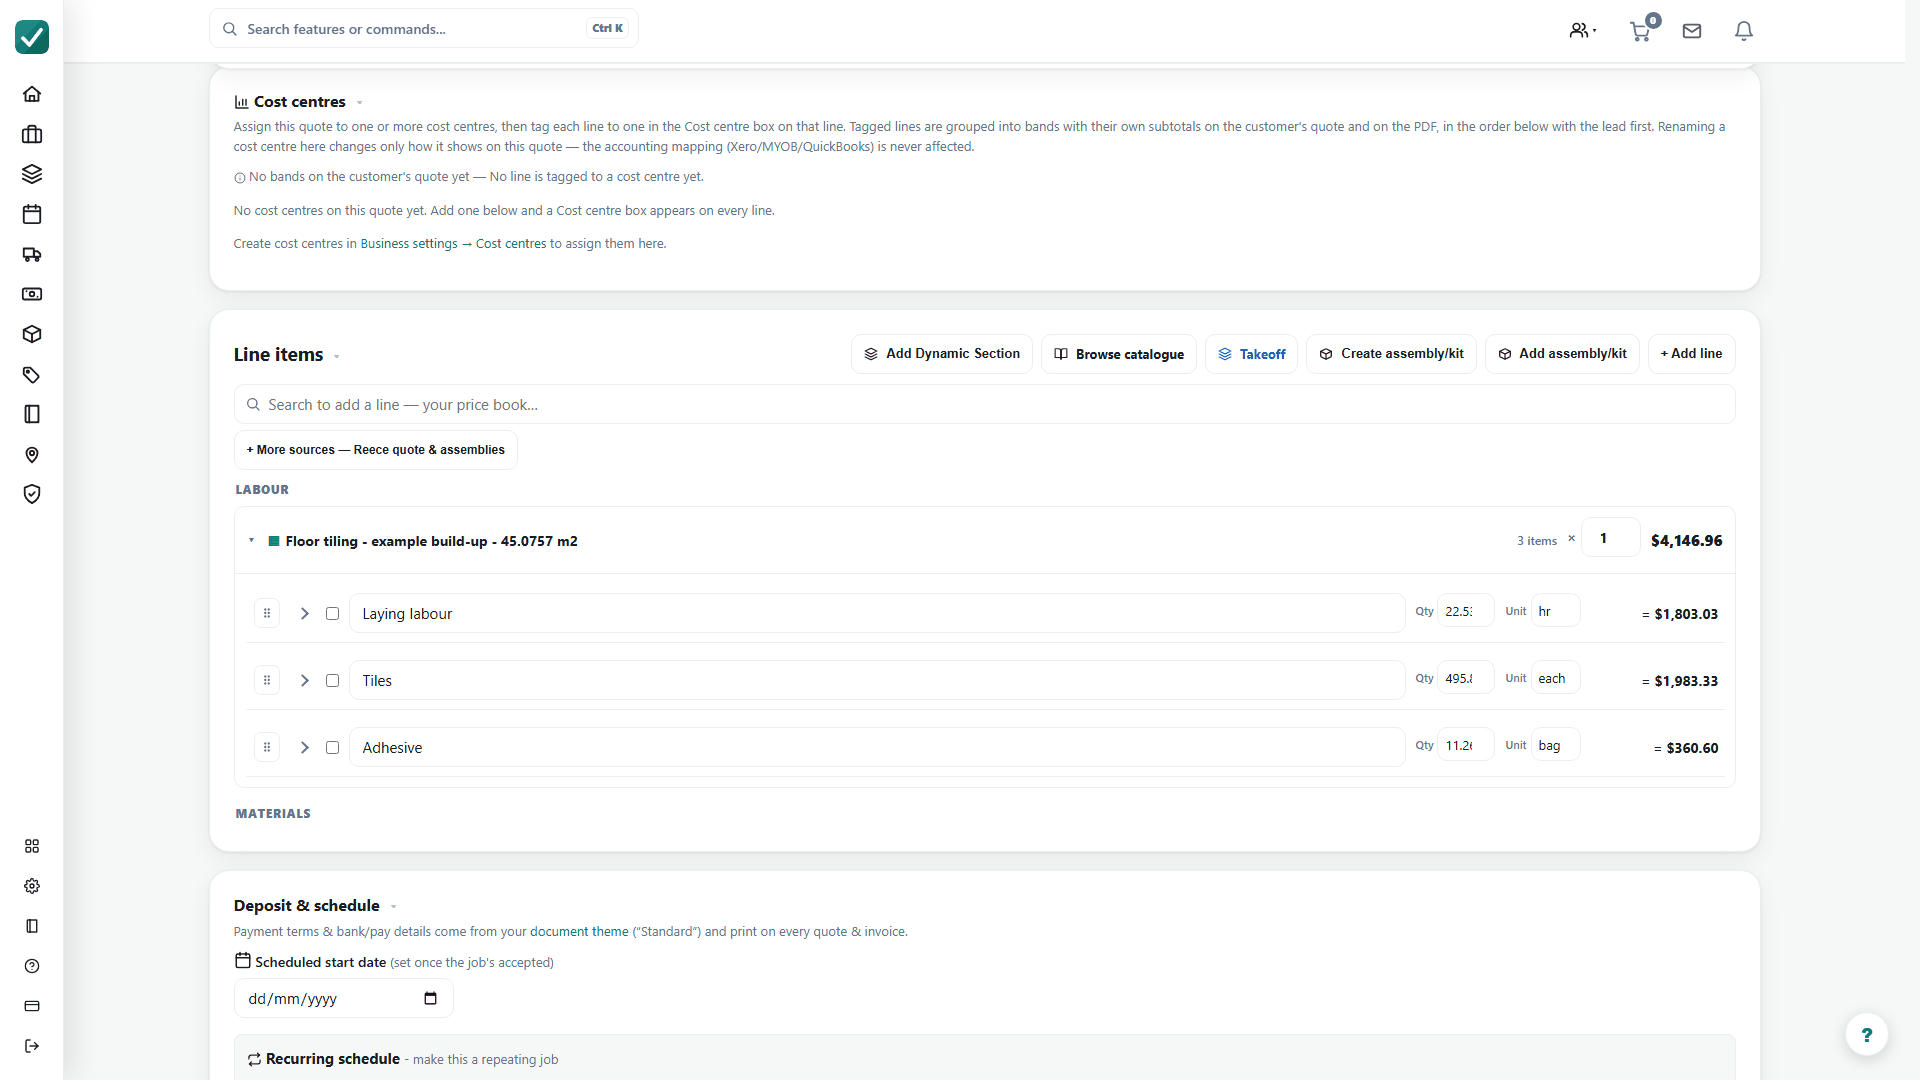This screenshot has width=1920, height=1080.
Task: Open More sources — Reece quote & assemblies
Action: point(376,450)
